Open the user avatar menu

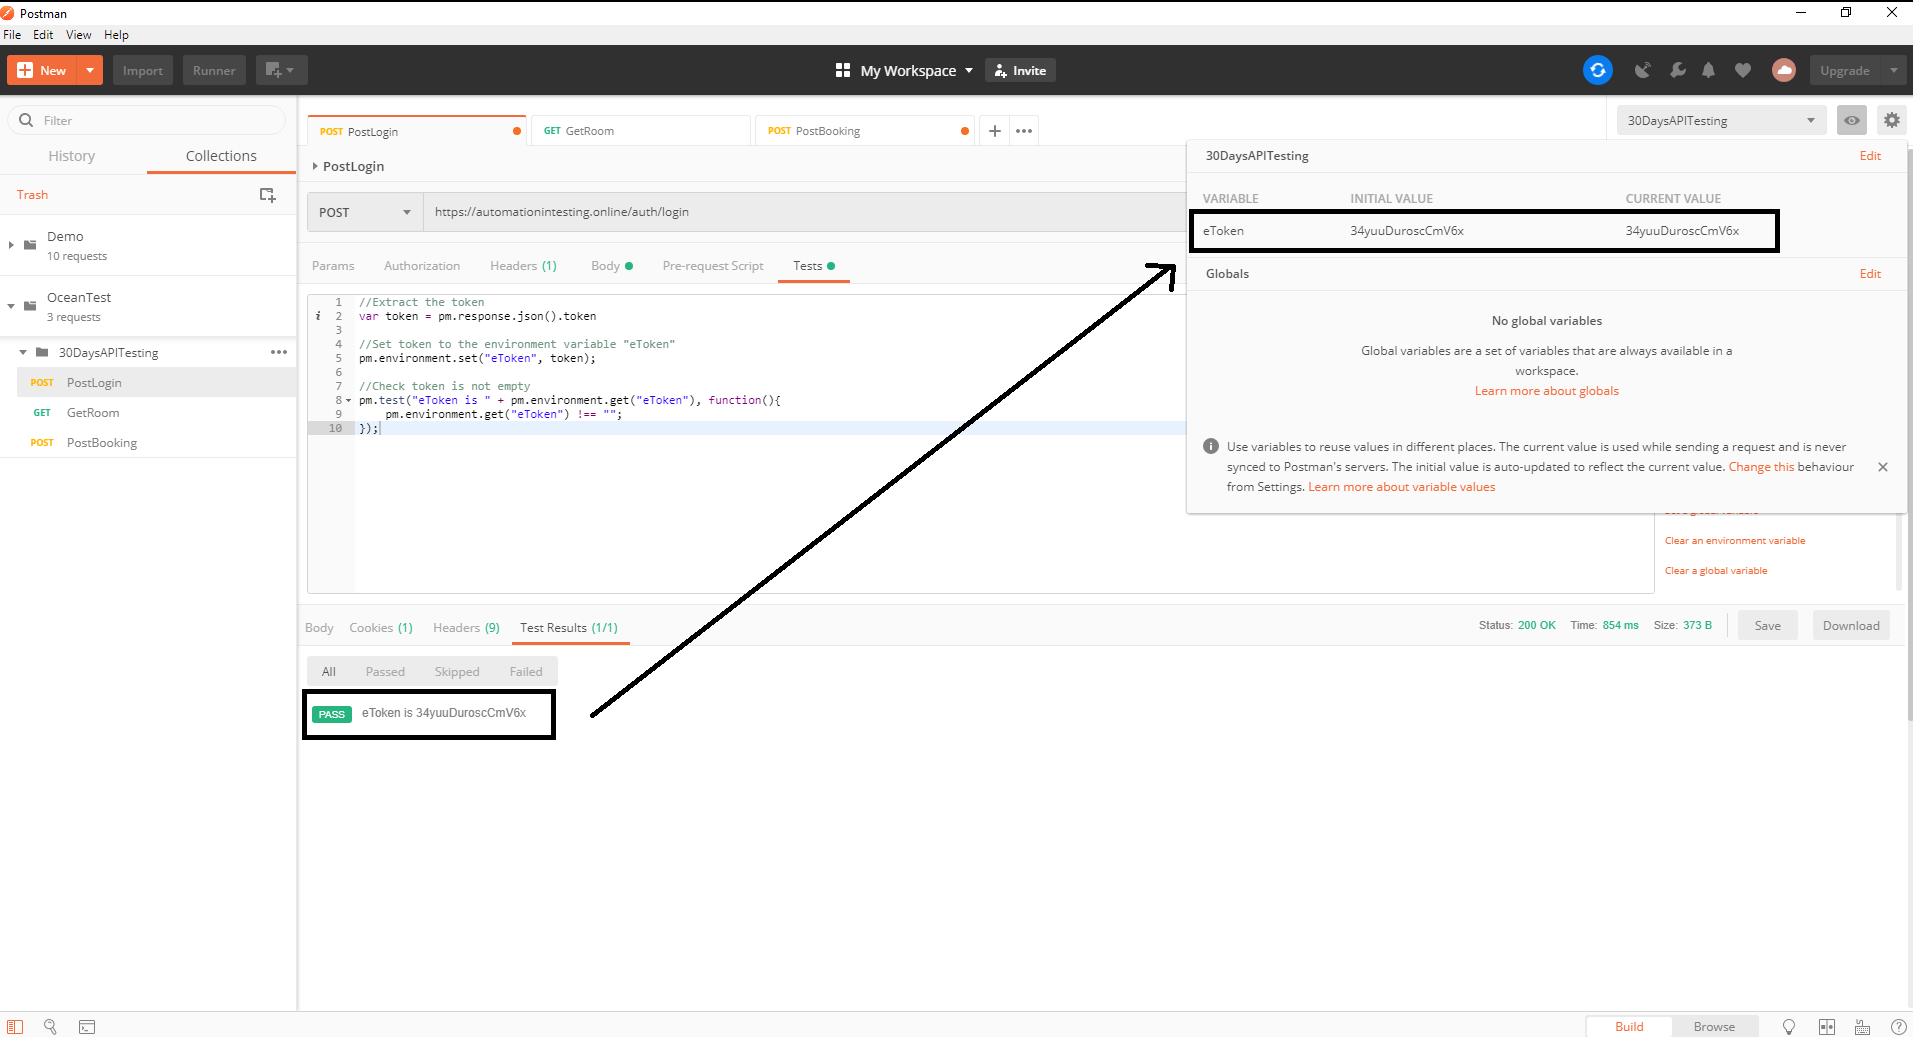[1784, 70]
